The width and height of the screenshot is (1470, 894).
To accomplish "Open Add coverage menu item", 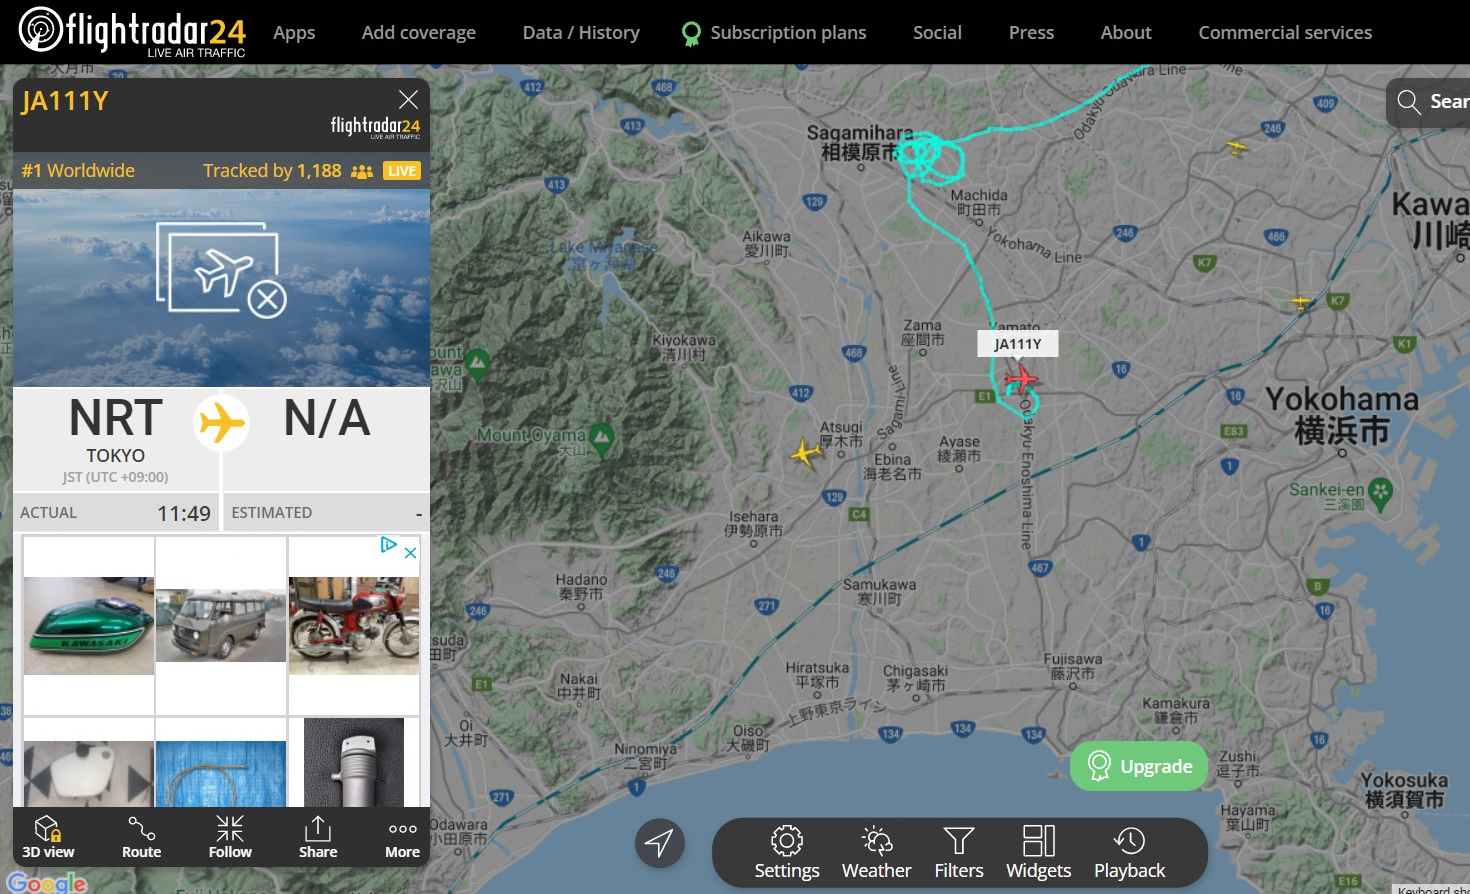I will 419,32.
